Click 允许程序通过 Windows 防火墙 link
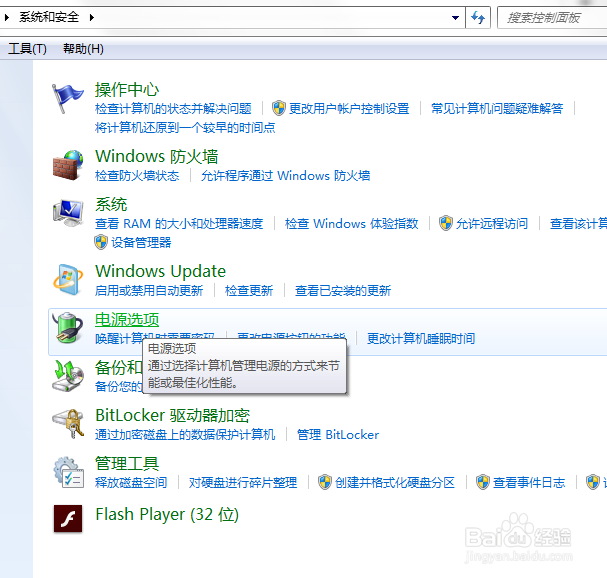This screenshot has width=607, height=578. pyautogui.click(x=286, y=175)
